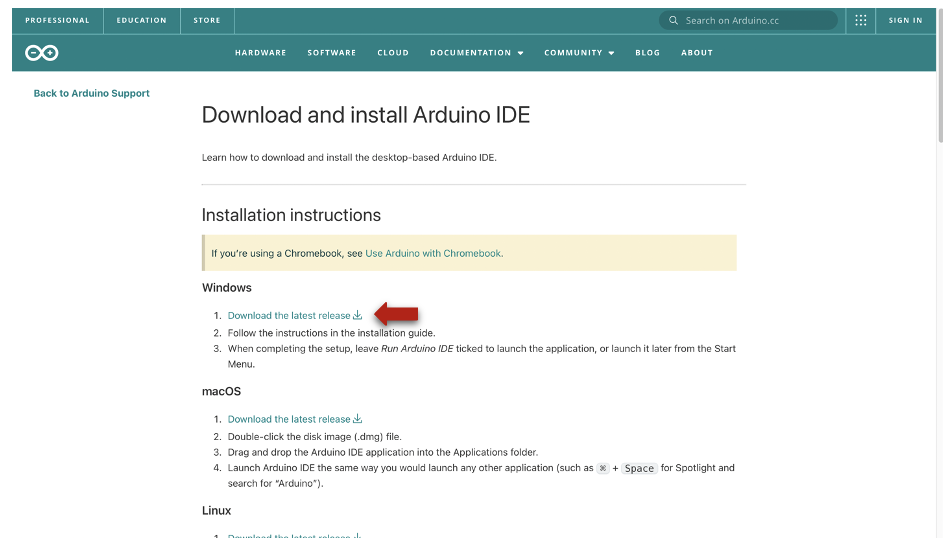
Task: Click the Arduino infinity logo
Action: point(41,53)
